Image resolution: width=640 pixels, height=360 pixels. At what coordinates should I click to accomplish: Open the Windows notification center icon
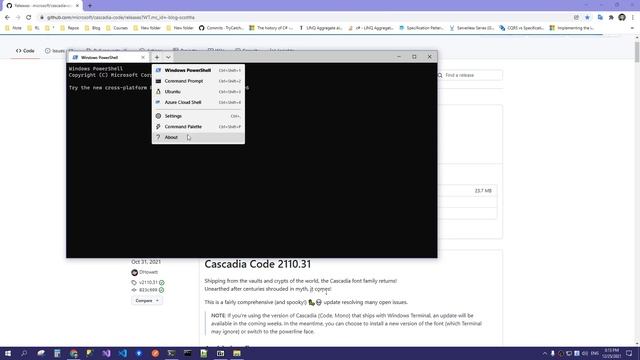[x=629, y=353]
